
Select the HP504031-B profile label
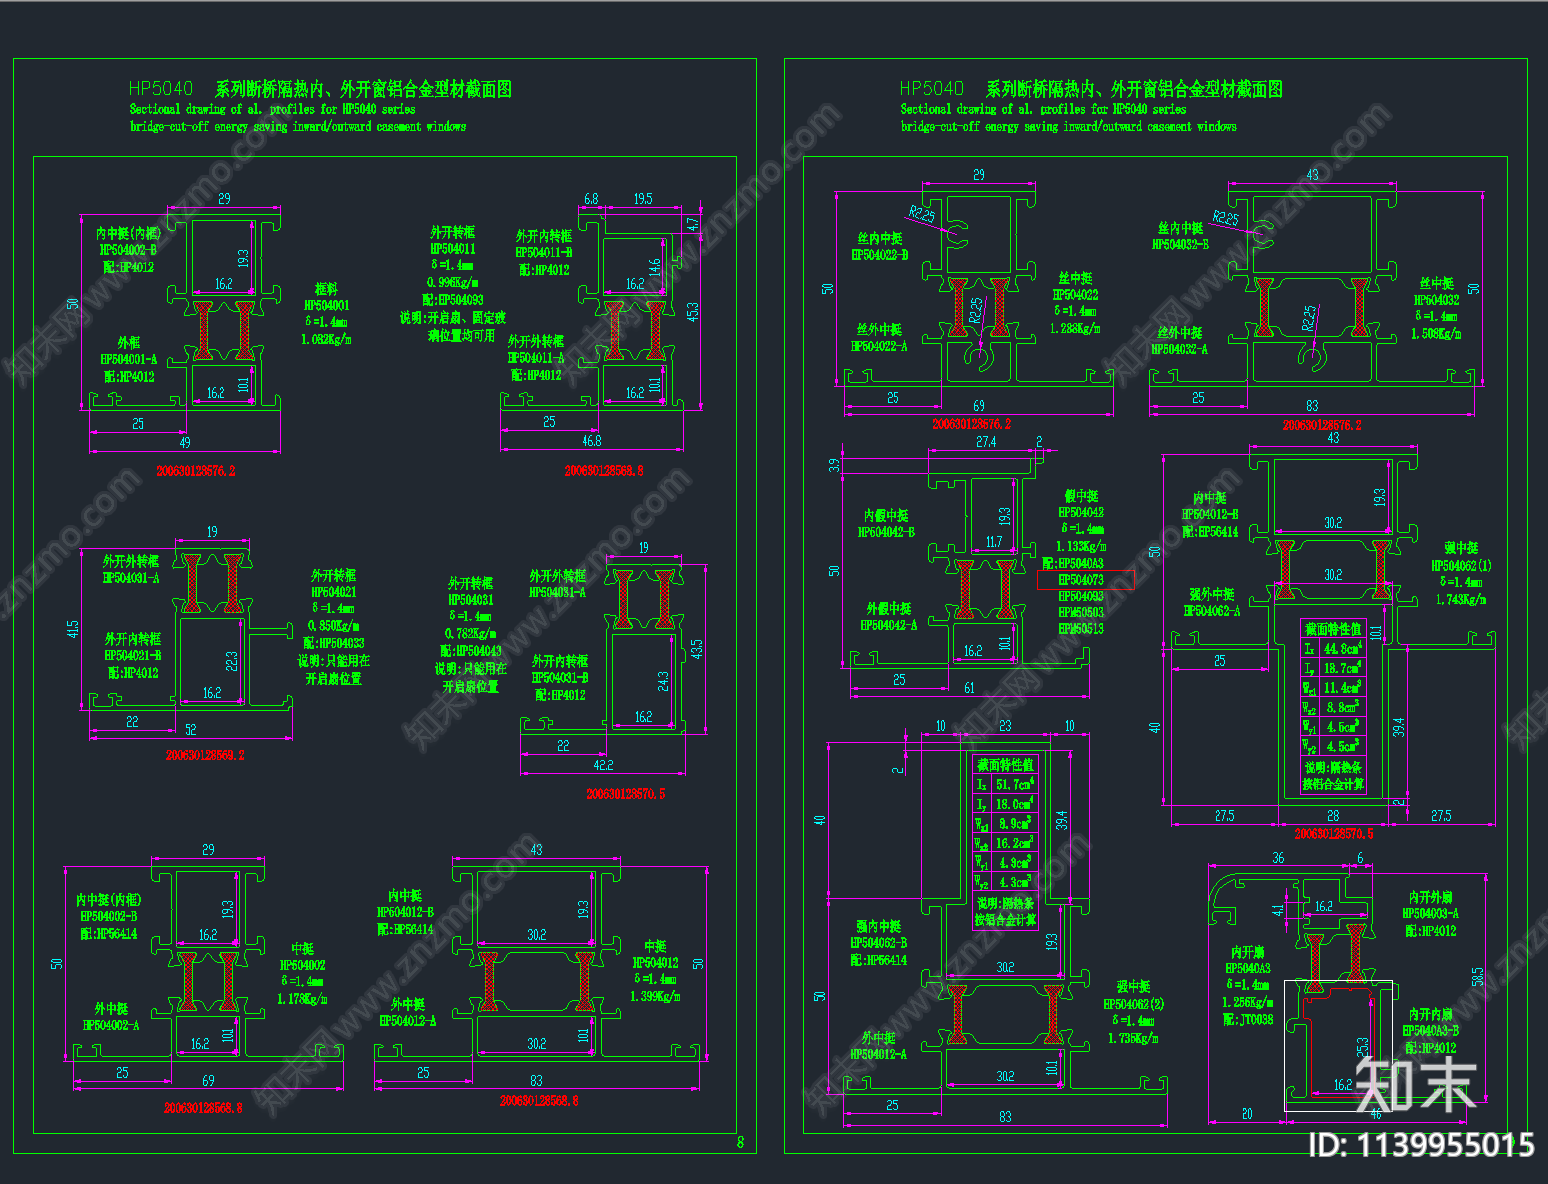560,678
